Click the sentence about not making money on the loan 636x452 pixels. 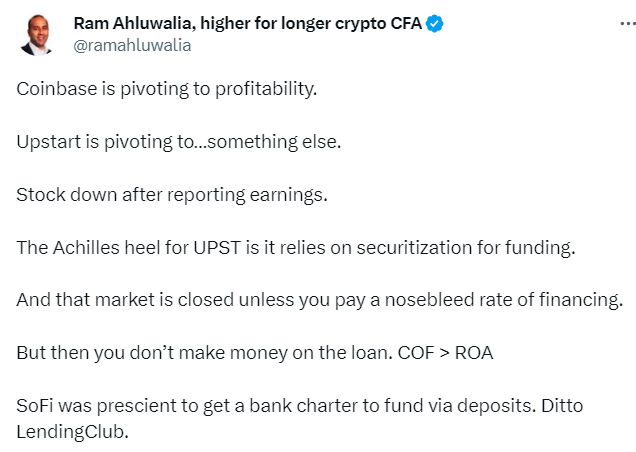[204, 353]
